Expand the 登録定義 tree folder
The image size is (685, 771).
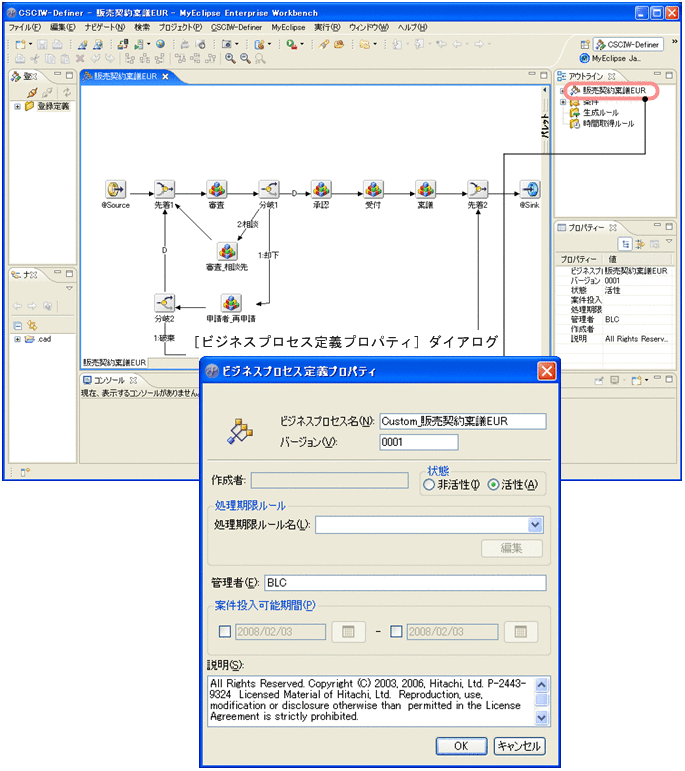click(x=17, y=106)
